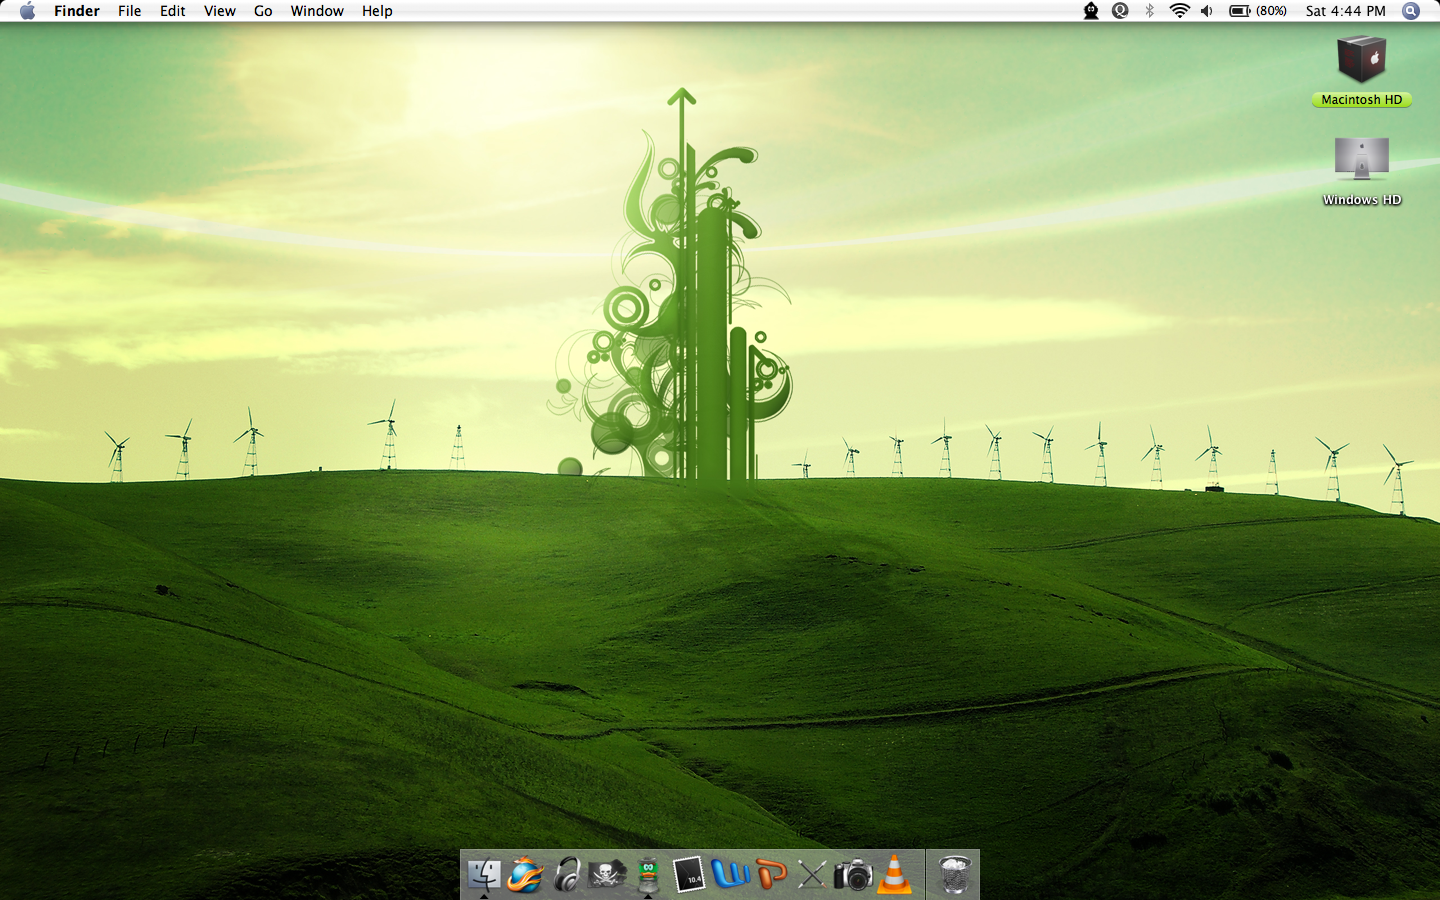Open Finder from the dock
Screen dimensions: 1440x900
(484, 875)
